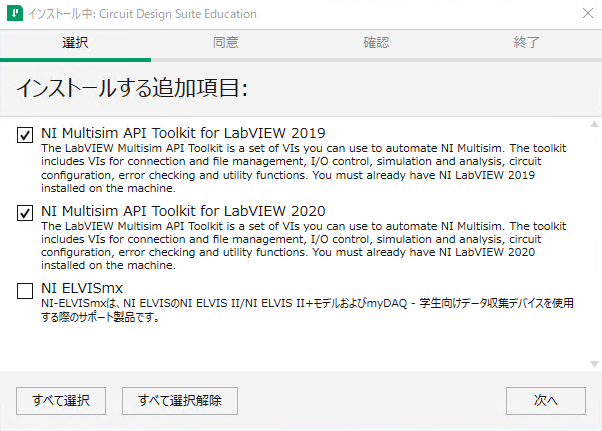Screen dimensions: 602x431
Task: Click the LabVIEW 2019 toolkit description paragraph
Action: [304, 168]
